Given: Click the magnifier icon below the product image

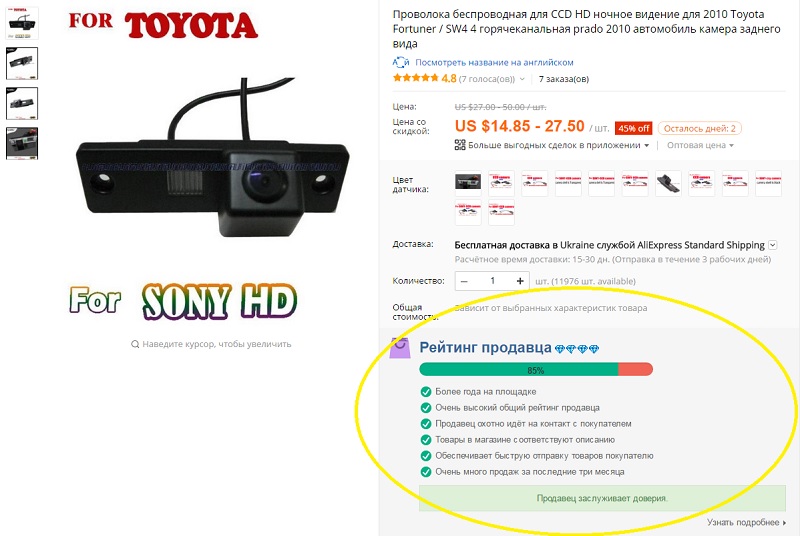Looking at the screenshot, I should 135,344.
